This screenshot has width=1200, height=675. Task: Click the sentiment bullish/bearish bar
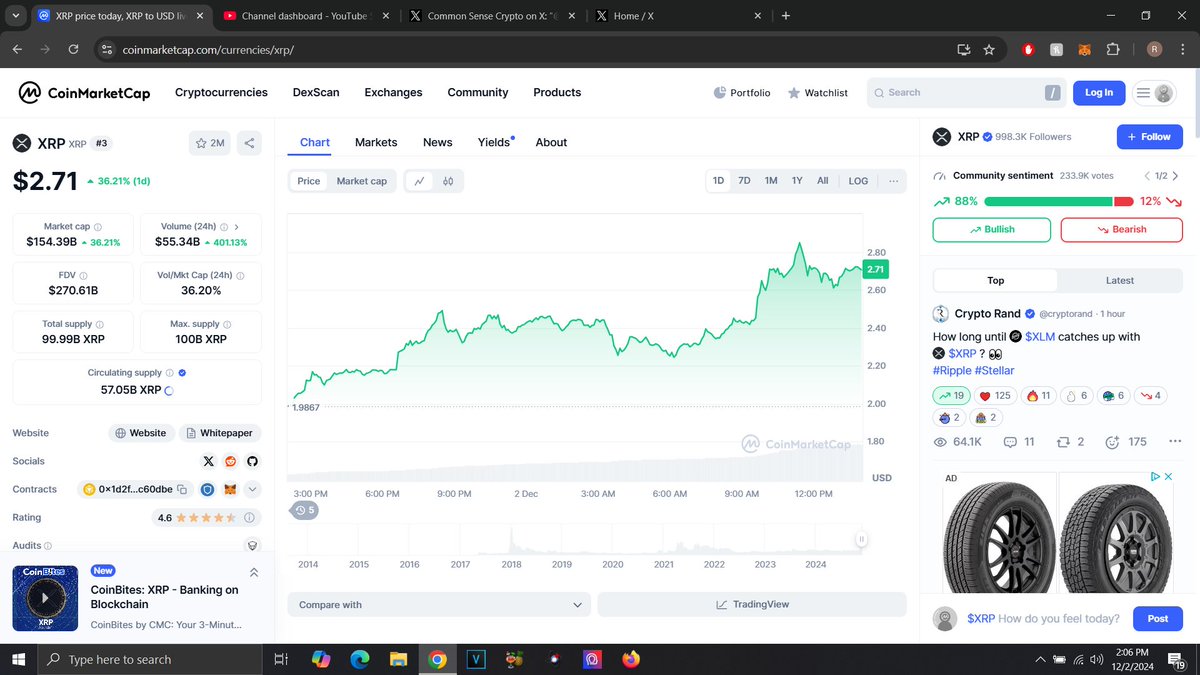pos(1058,201)
